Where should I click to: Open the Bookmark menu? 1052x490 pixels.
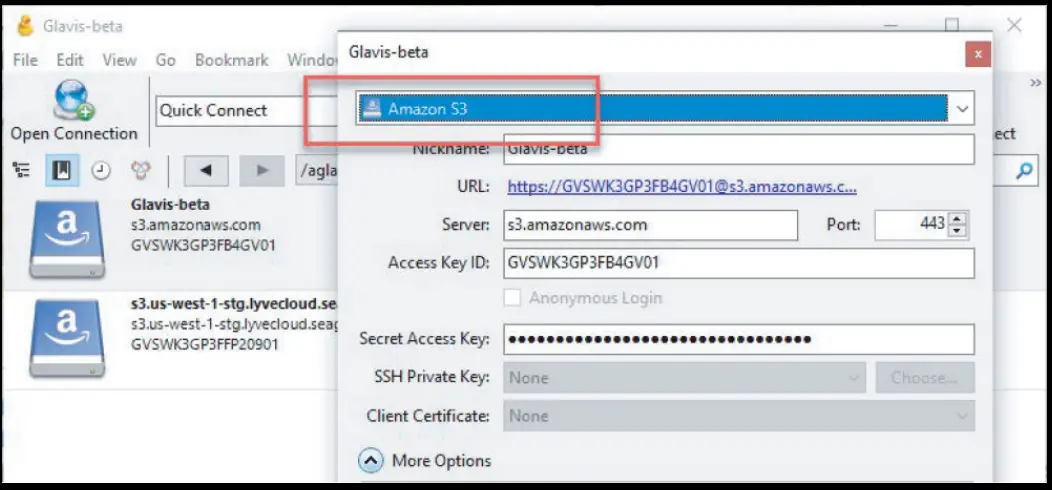pos(231,60)
